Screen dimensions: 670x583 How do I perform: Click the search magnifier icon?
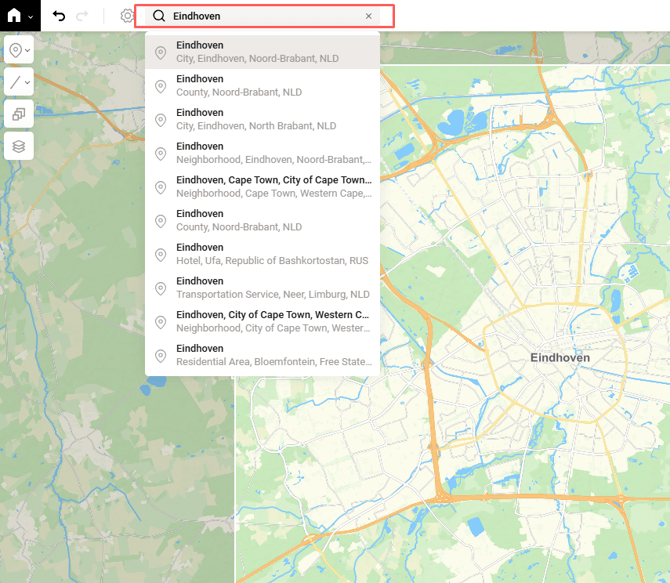click(x=159, y=16)
